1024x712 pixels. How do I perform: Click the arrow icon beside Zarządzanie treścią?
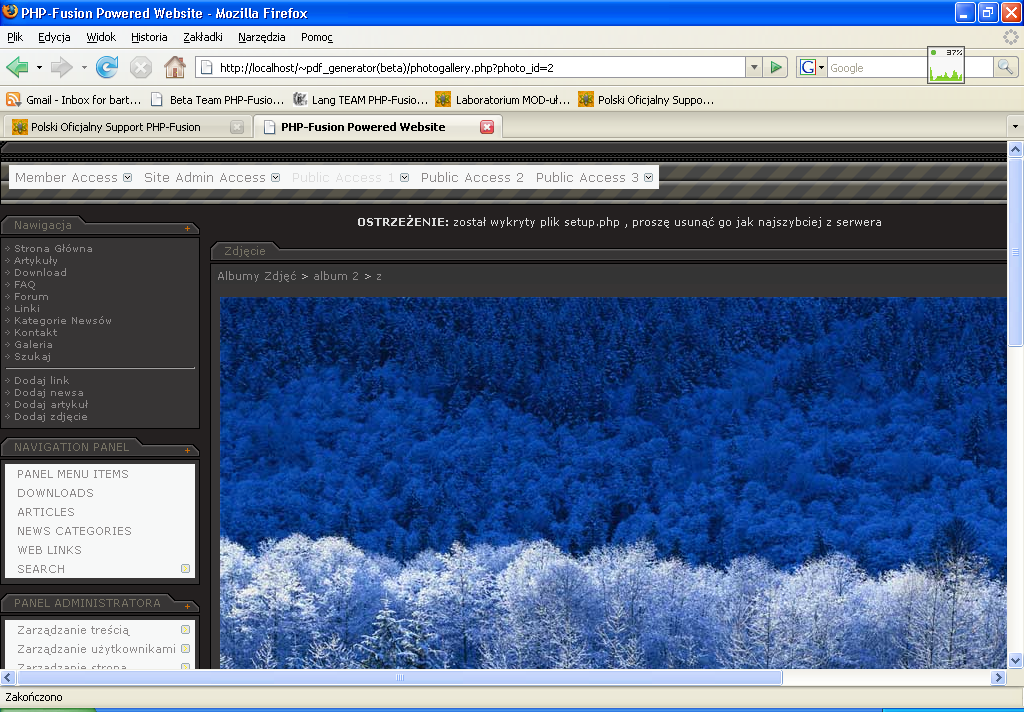click(x=185, y=630)
